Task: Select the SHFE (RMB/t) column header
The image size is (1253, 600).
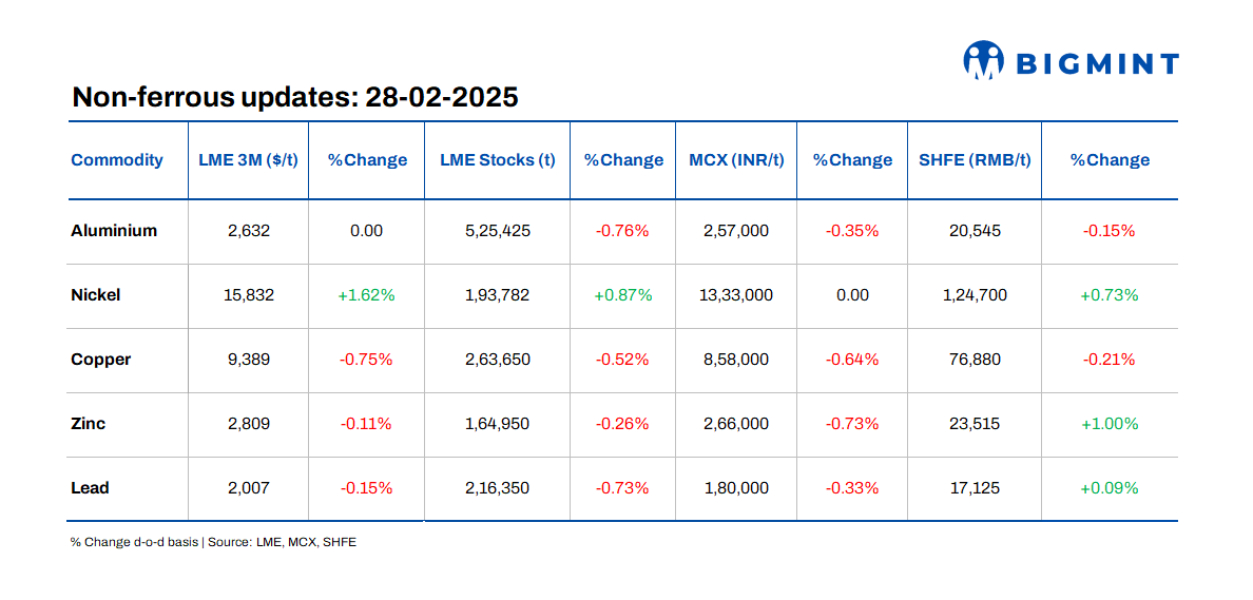Action: coord(974,160)
